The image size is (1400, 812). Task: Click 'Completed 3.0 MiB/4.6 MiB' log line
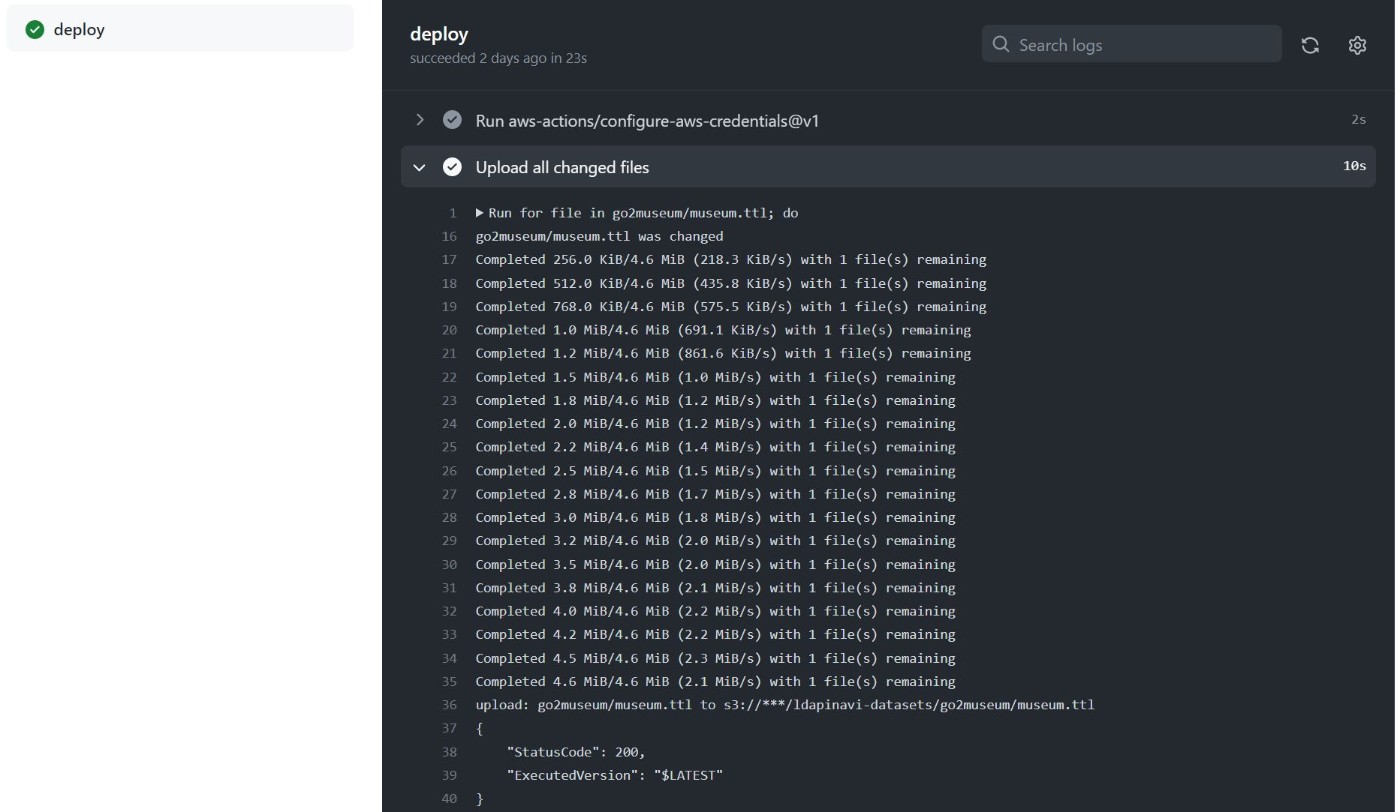[715, 517]
